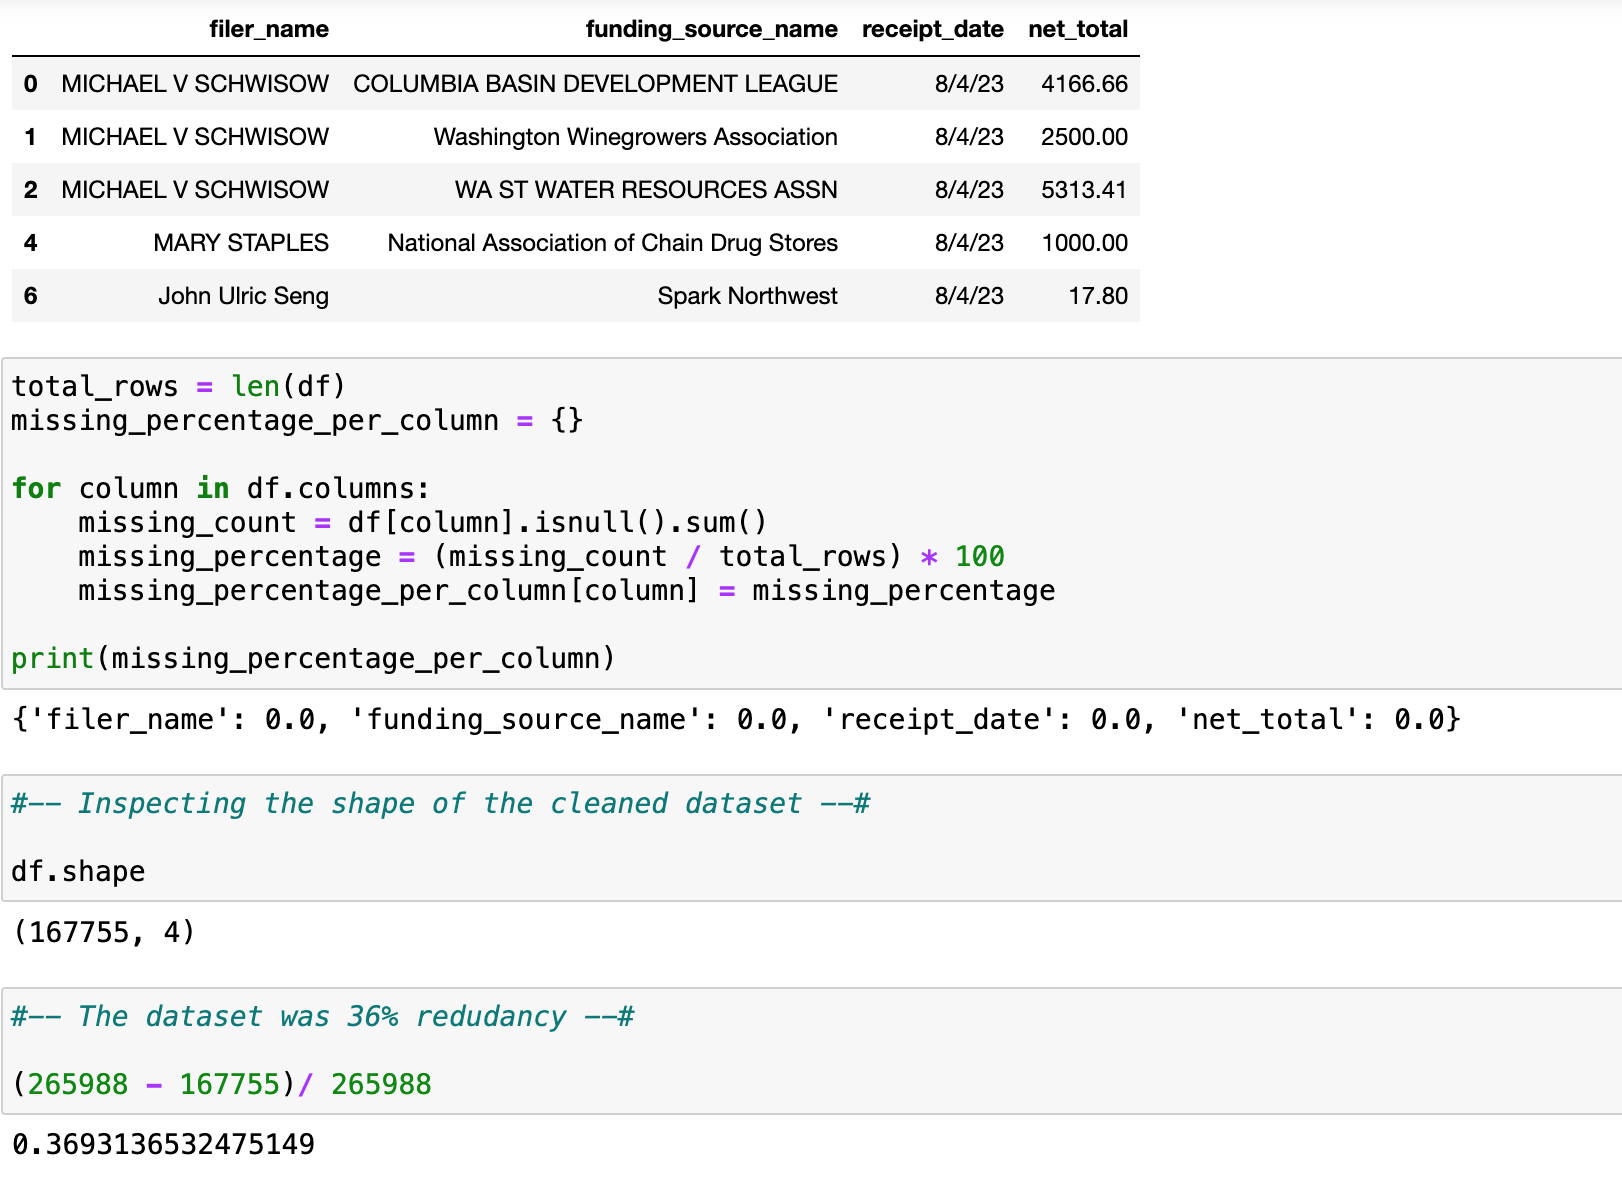Select the Spark Northwest funding source cell
1622x1198 pixels.
747,296
